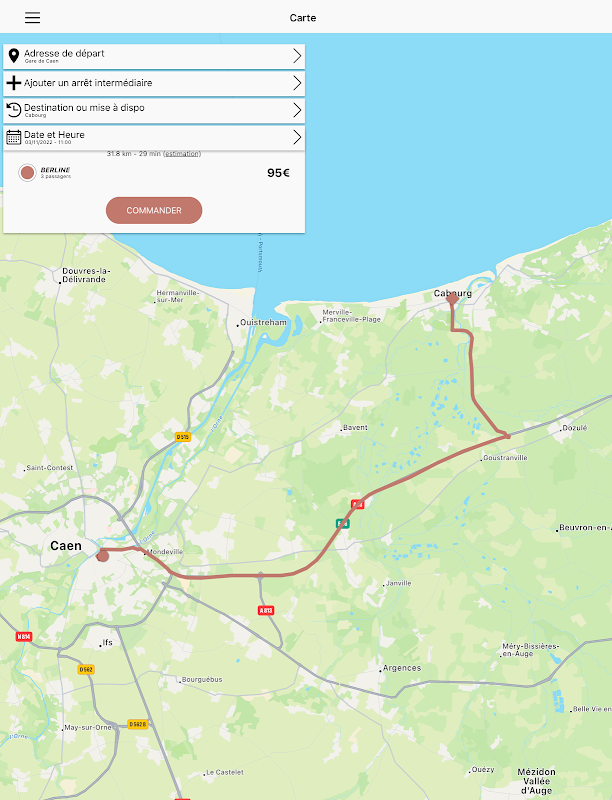Expand the Destination ou mise à dispo chevron
Image resolution: width=612 pixels, height=800 pixels.
(x=297, y=110)
